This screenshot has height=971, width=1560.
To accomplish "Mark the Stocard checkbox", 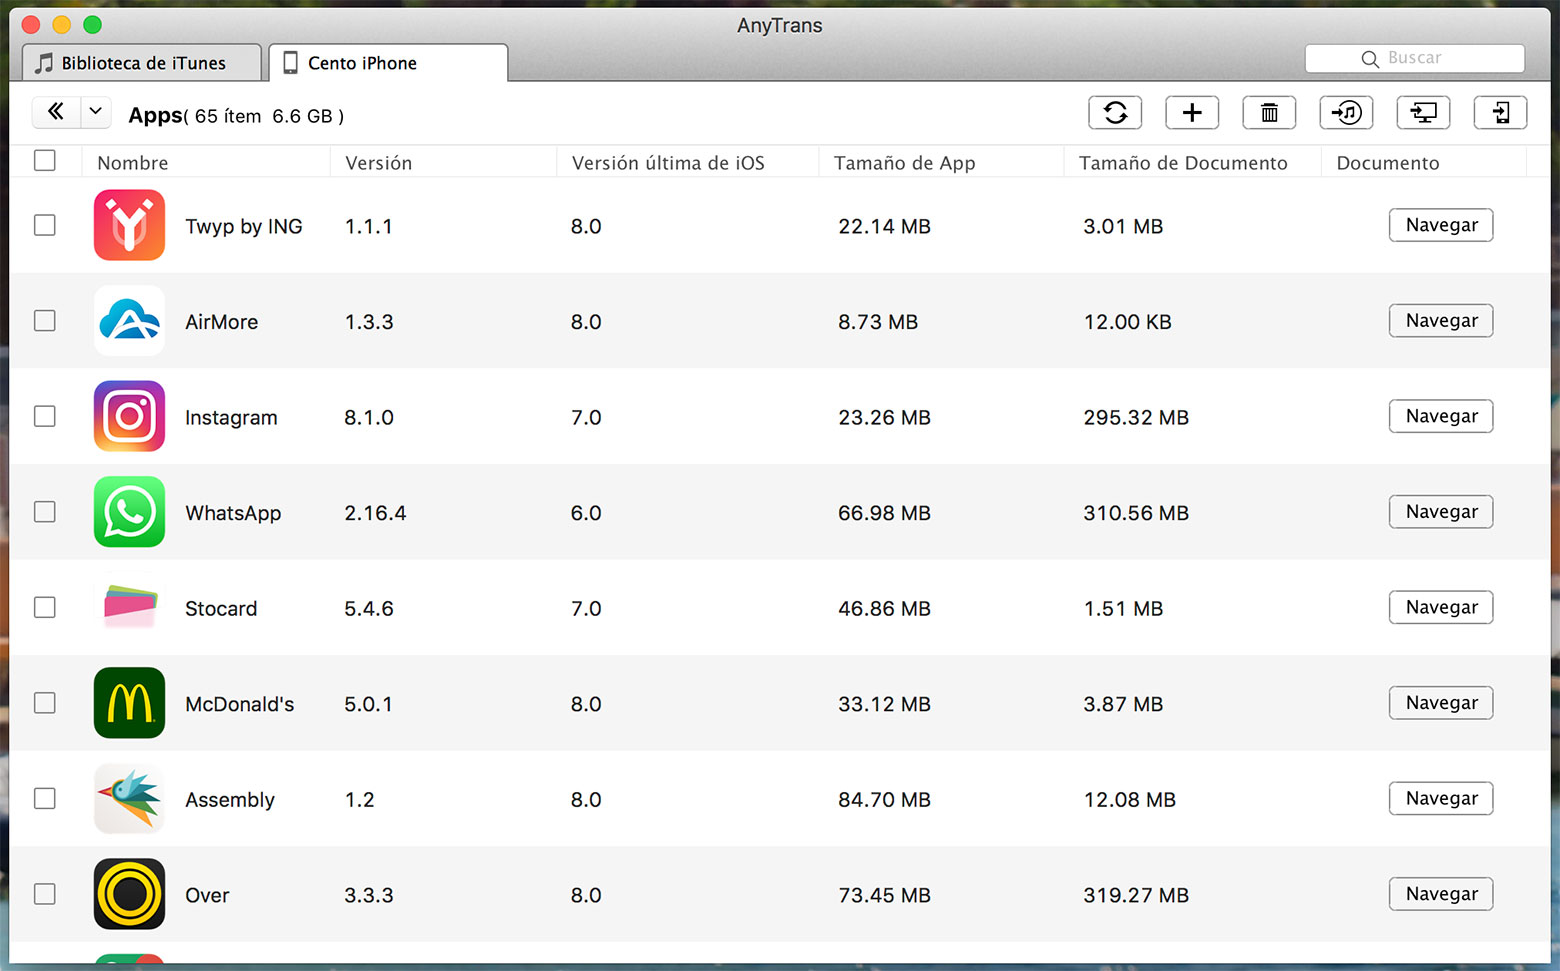I will point(45,607).
